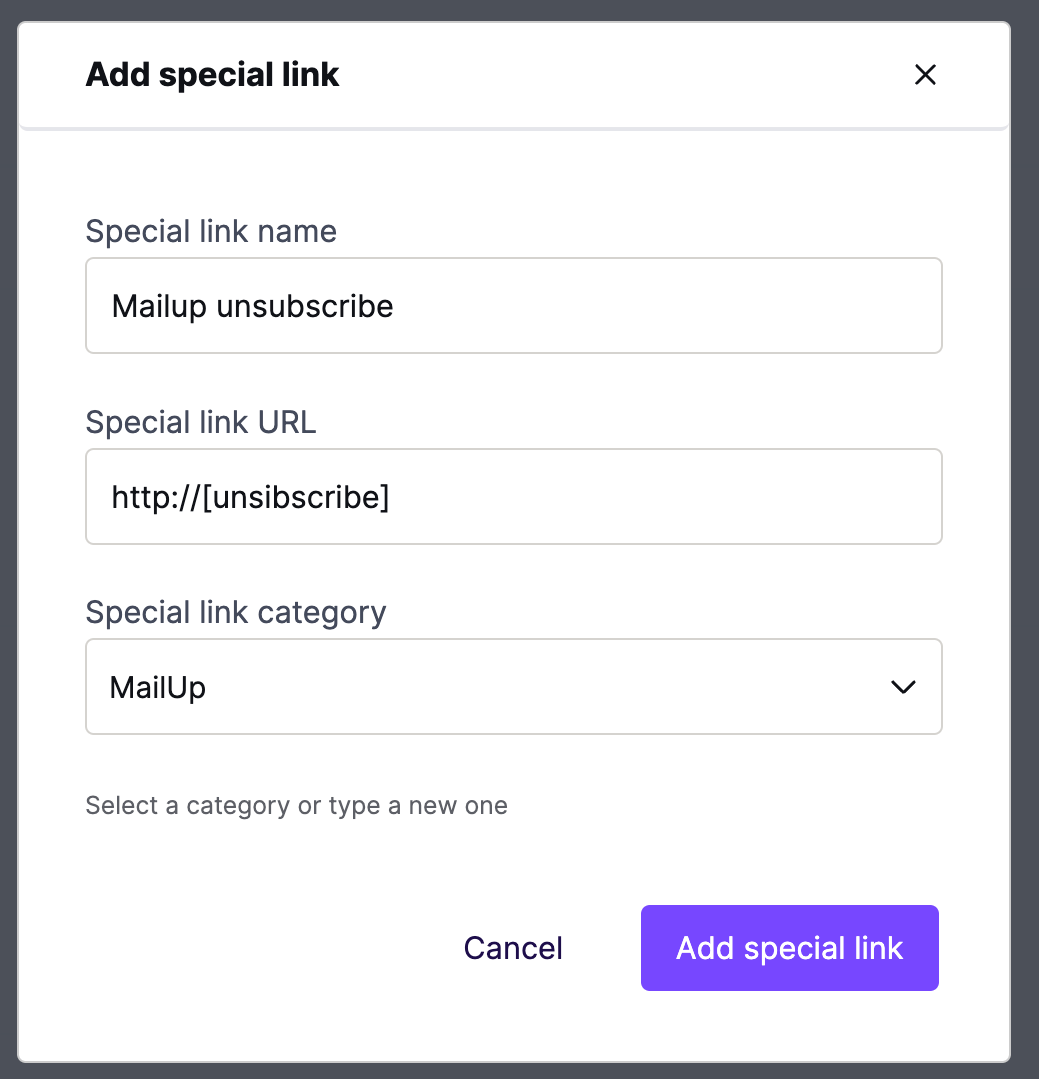Focus the Special link URL text box
1039x1079 pixels.
(513, 496)
